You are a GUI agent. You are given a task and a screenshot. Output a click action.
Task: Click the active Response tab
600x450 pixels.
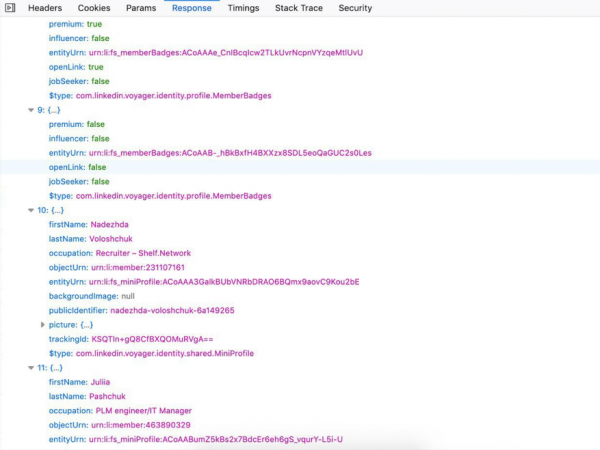191,8
